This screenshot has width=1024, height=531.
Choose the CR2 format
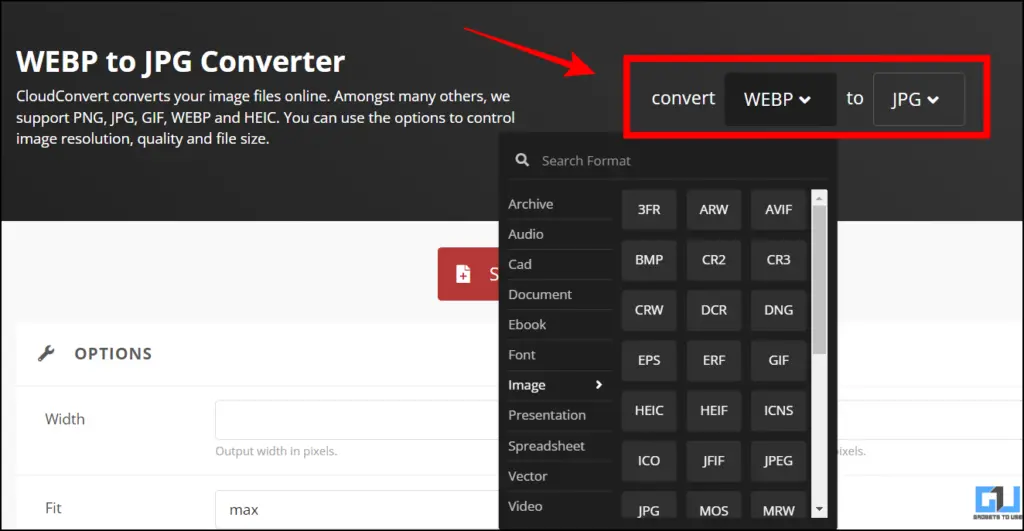pyautogui.click(x=714, y=260)
